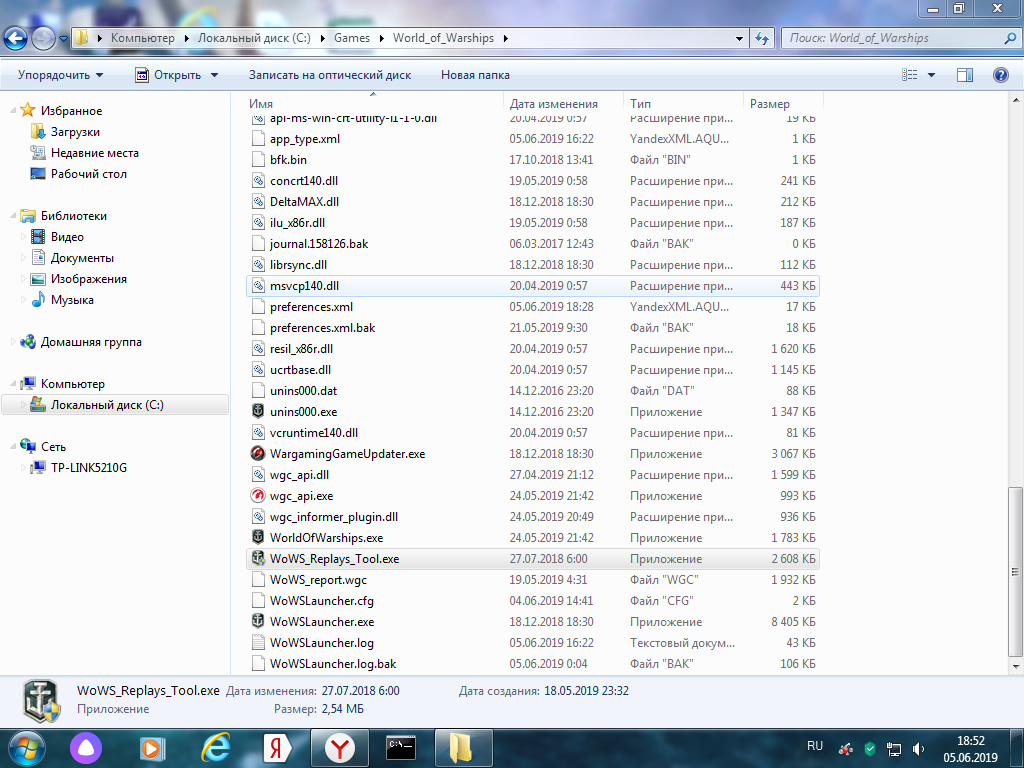Screen dimensions: 1024x768
Task: Open the view options dropdown arrow
Action: click(x=931, y=75)
